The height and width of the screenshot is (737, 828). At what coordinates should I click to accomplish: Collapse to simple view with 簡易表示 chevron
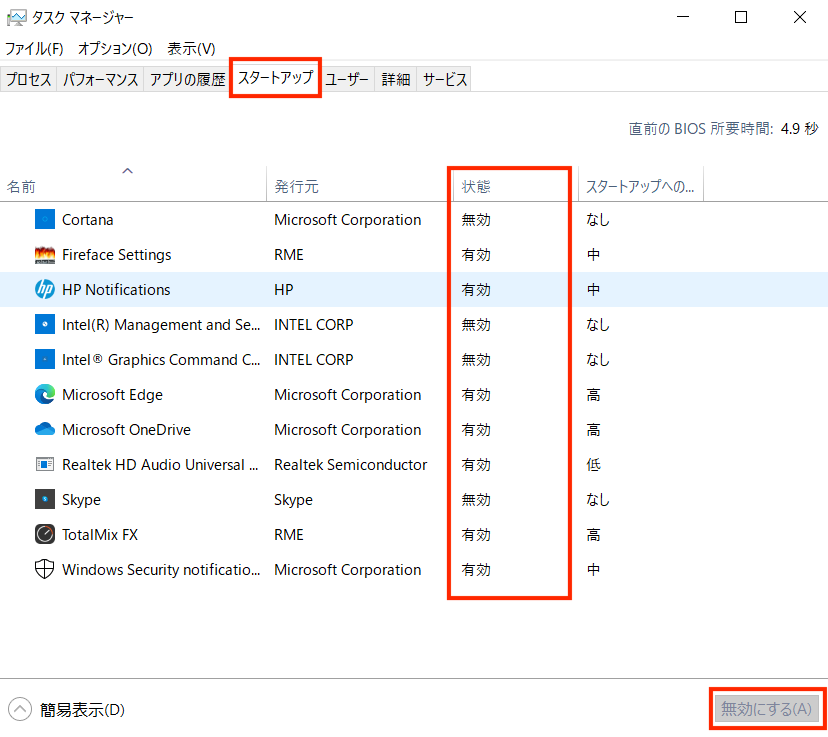[19, 710]
